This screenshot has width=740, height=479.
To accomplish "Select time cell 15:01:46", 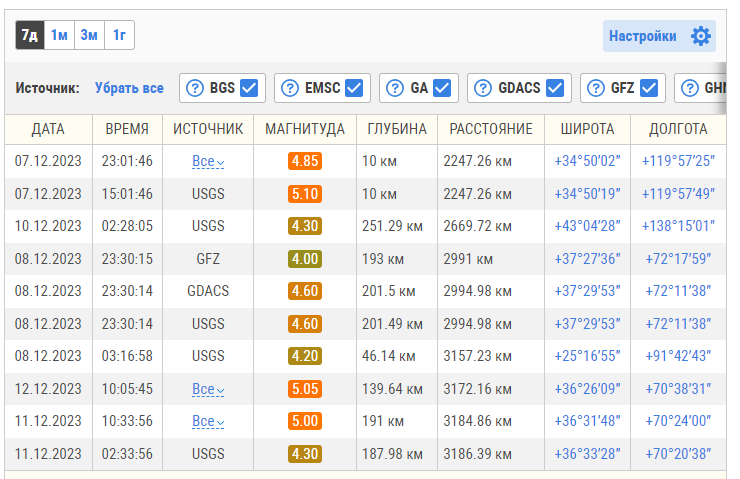I will point(127,194).
